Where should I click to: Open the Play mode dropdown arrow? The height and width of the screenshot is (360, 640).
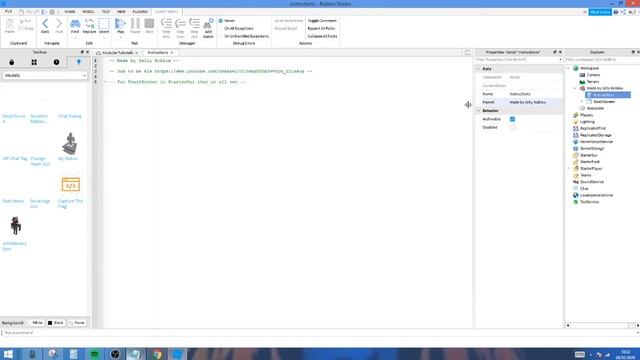point(120,38)
